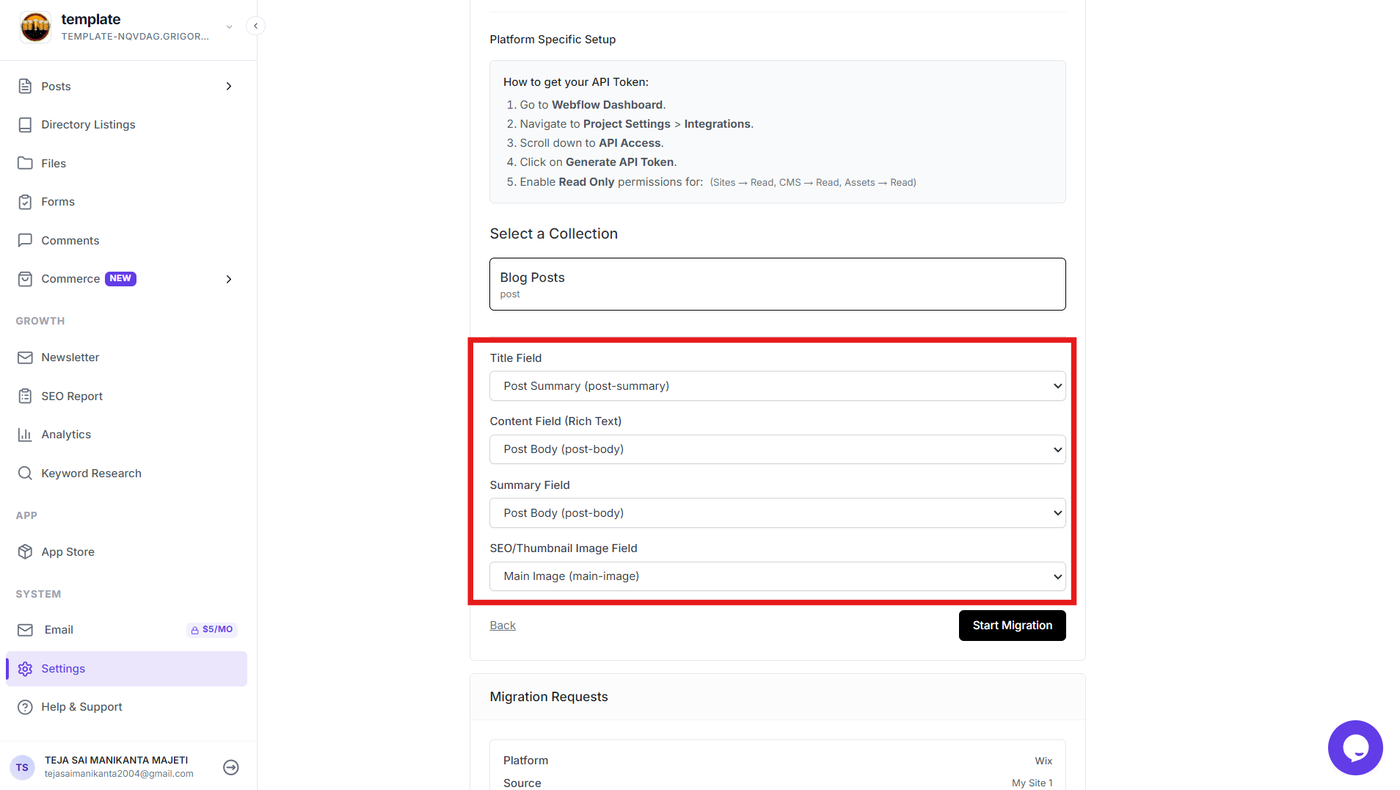Expand the Posts submenu arrow
This screenshot has height=790, width=1400.
(229, 86)
